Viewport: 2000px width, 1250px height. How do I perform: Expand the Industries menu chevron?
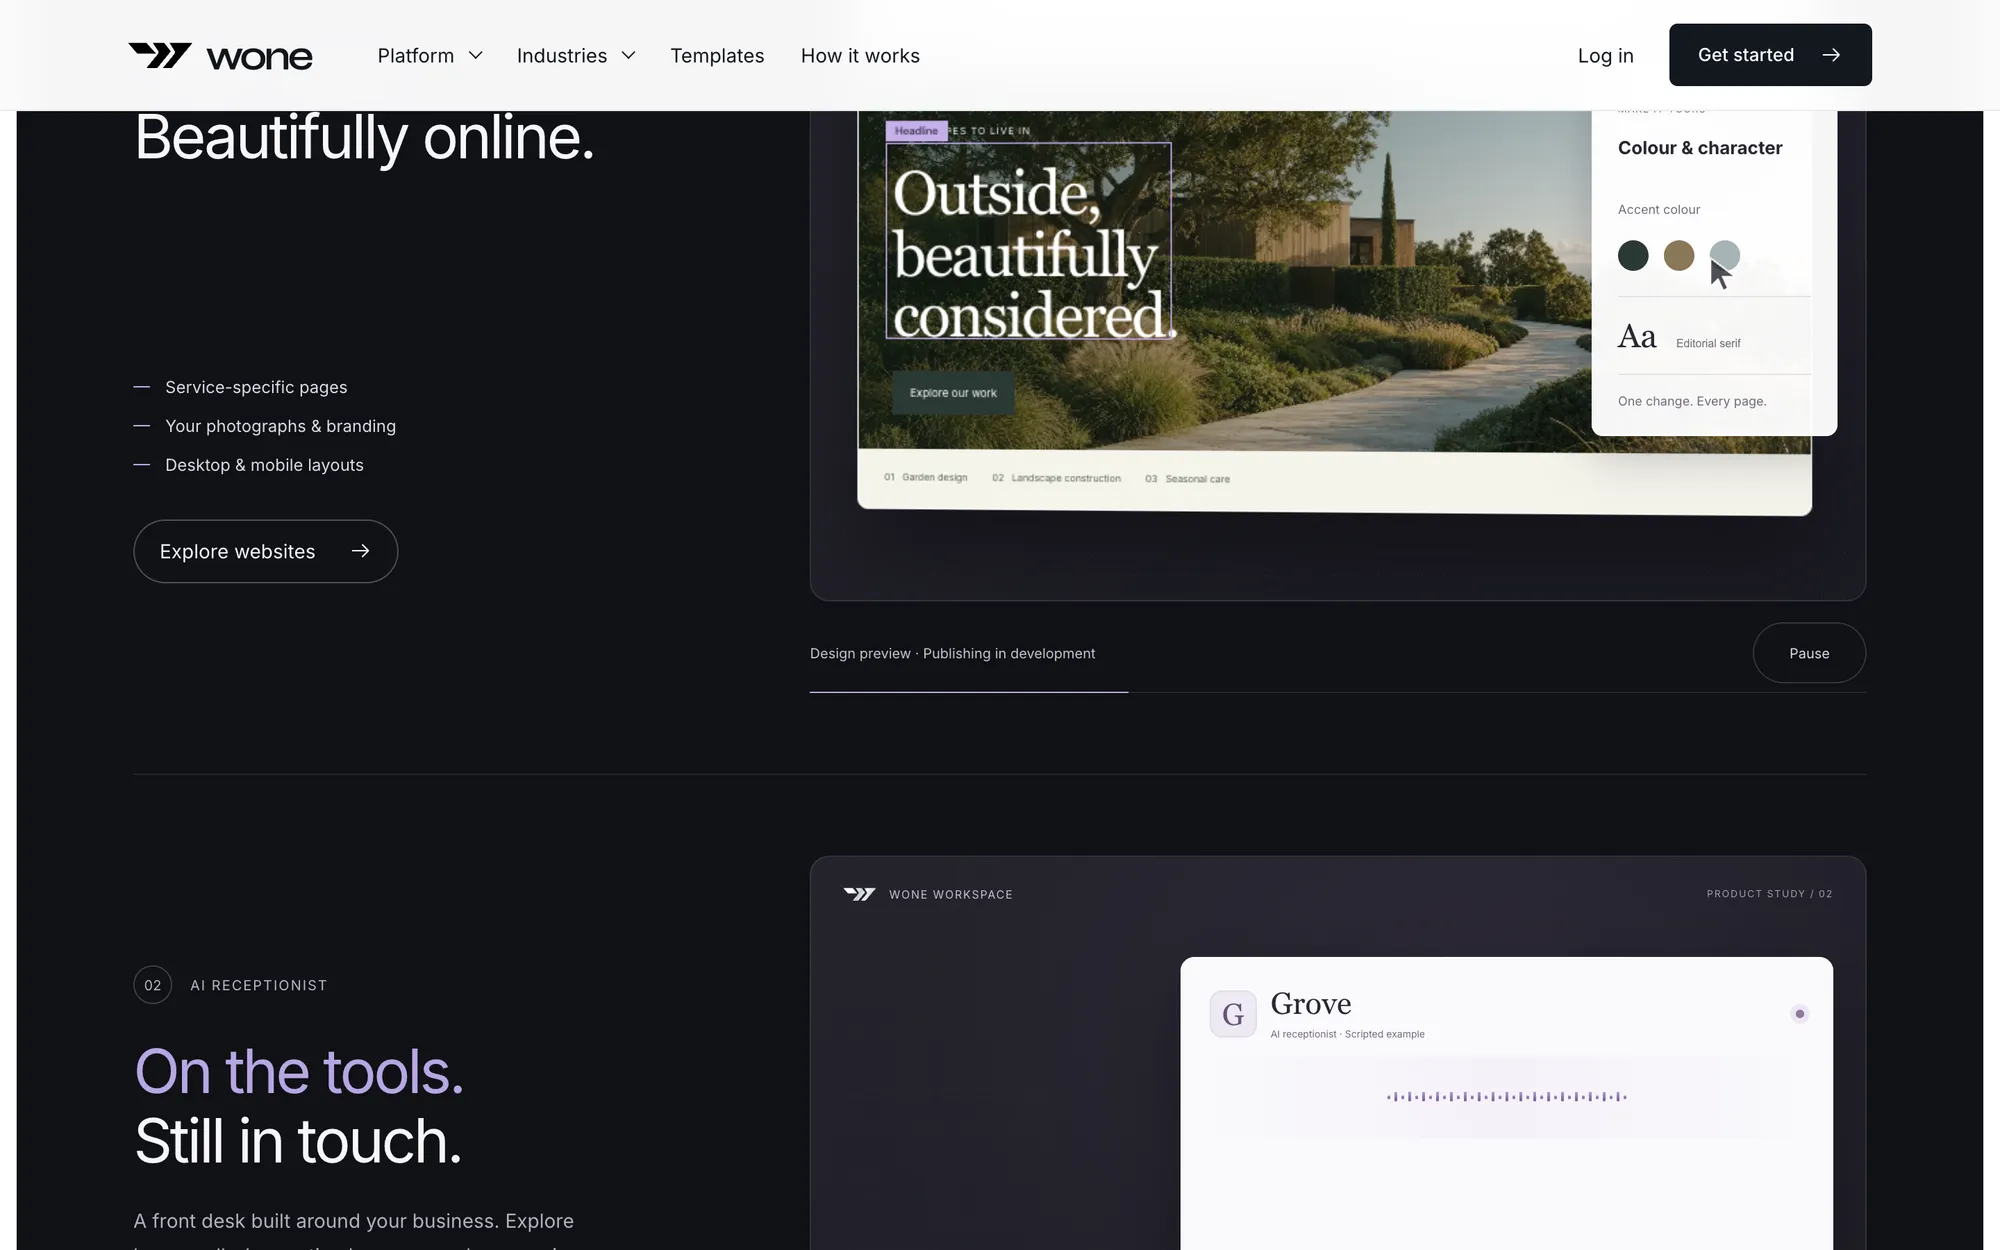pyautogui.click(x=628, y=56)
